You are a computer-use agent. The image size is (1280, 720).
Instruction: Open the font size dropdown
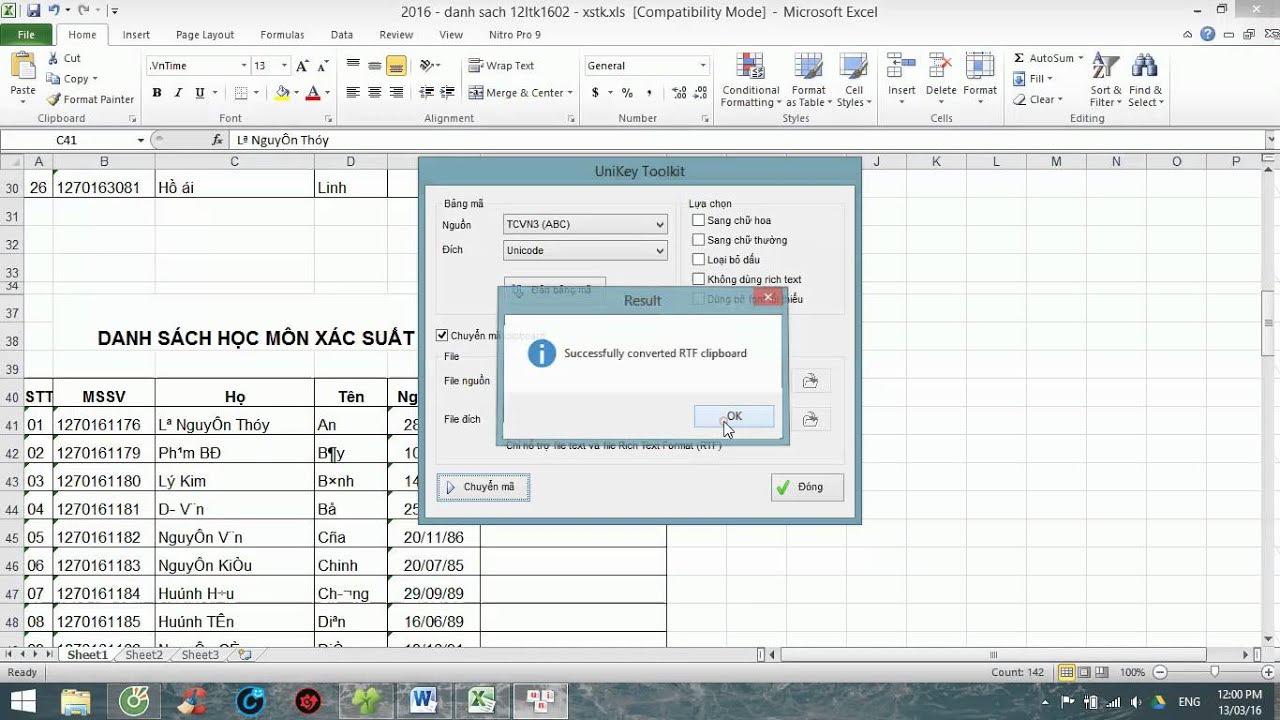[x=284, y=66]
